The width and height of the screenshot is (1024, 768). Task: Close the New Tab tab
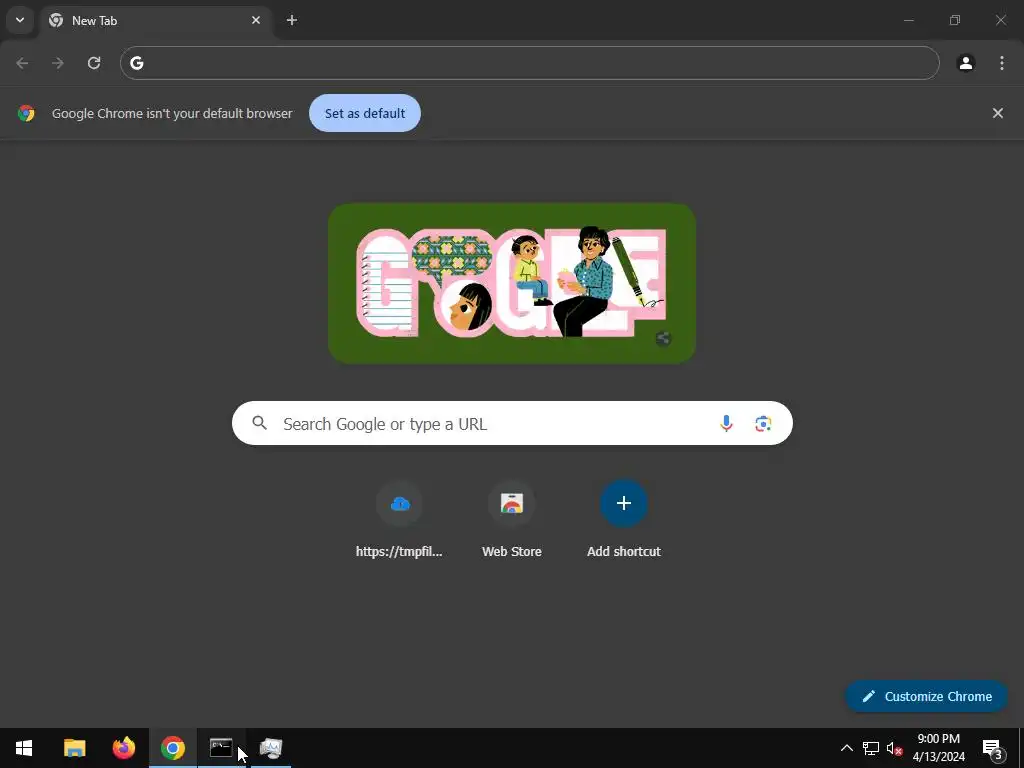(x=256, y=20)
